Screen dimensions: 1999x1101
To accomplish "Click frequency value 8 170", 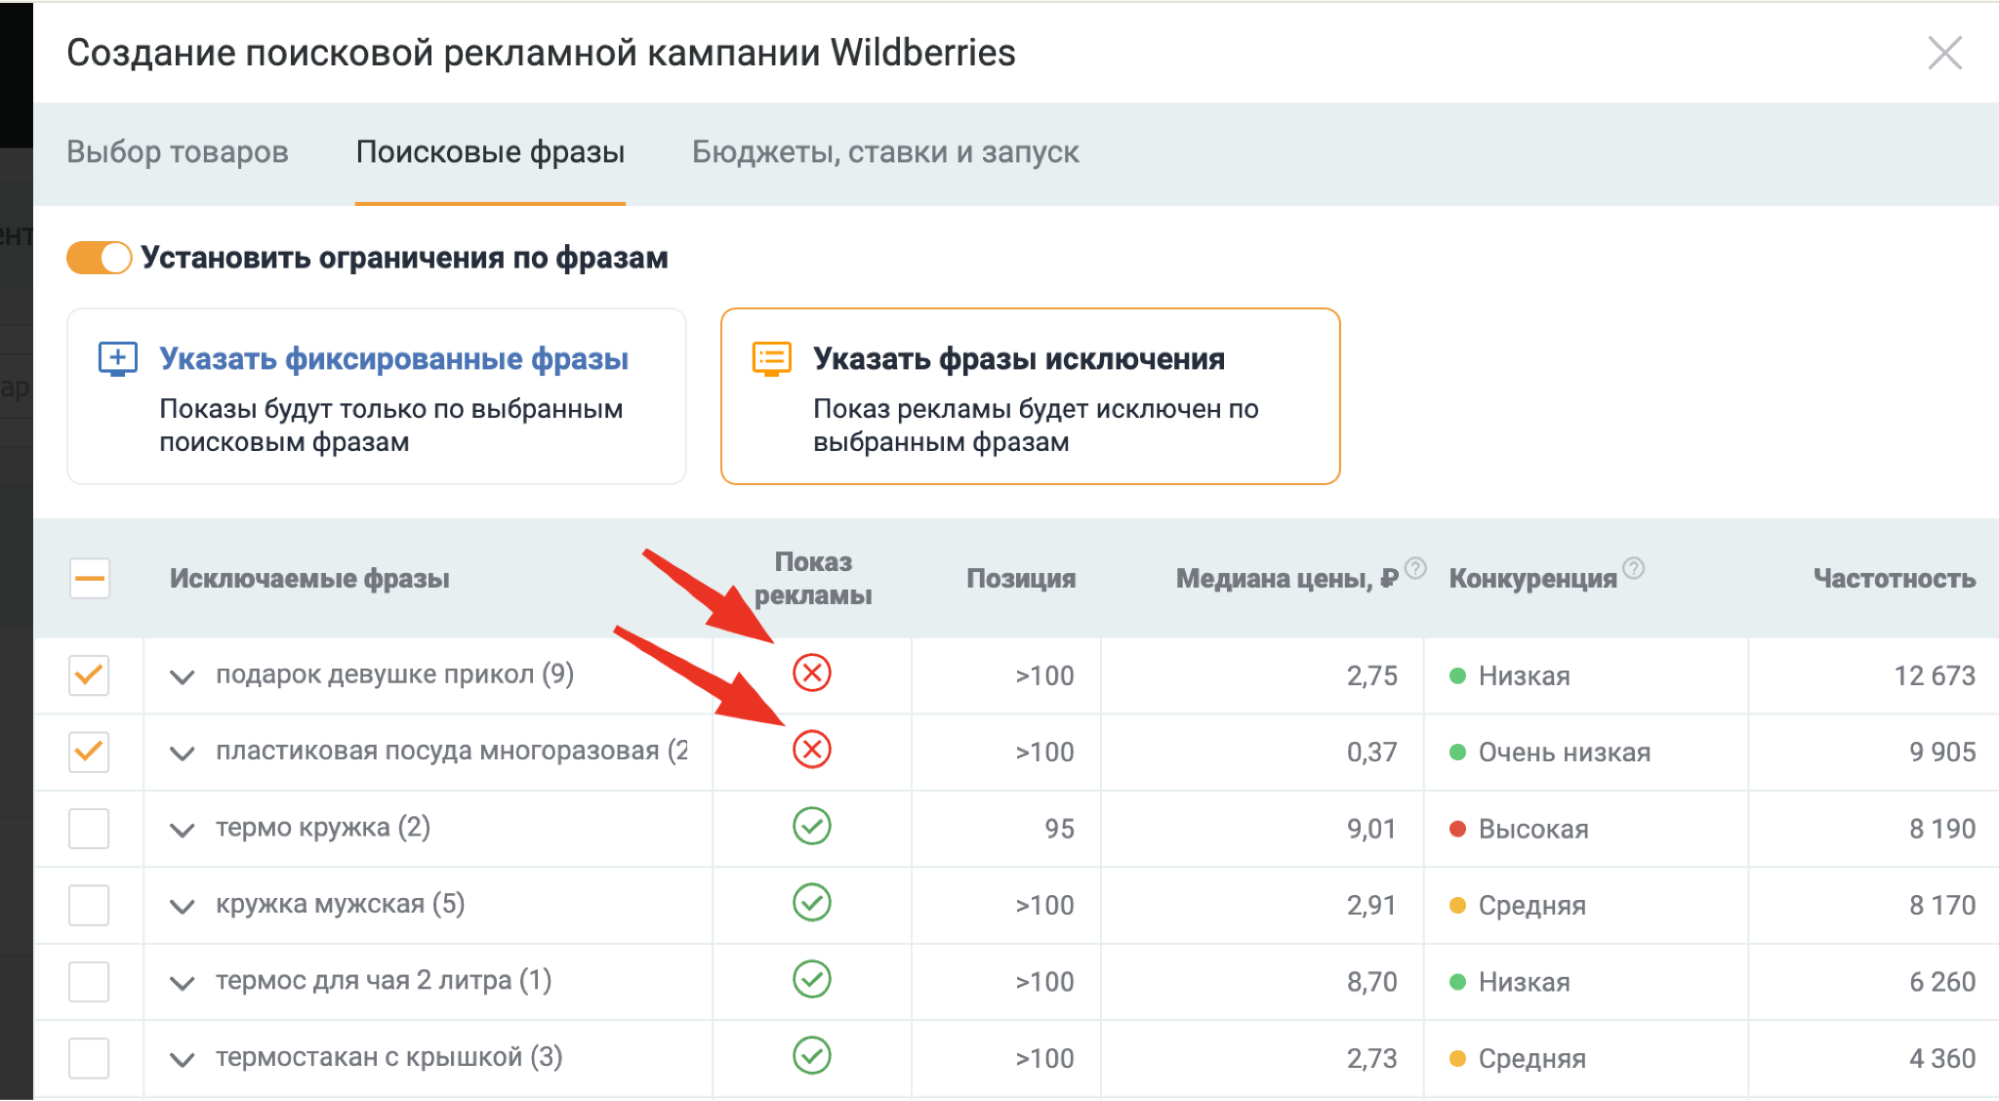I will point(1942,905).
